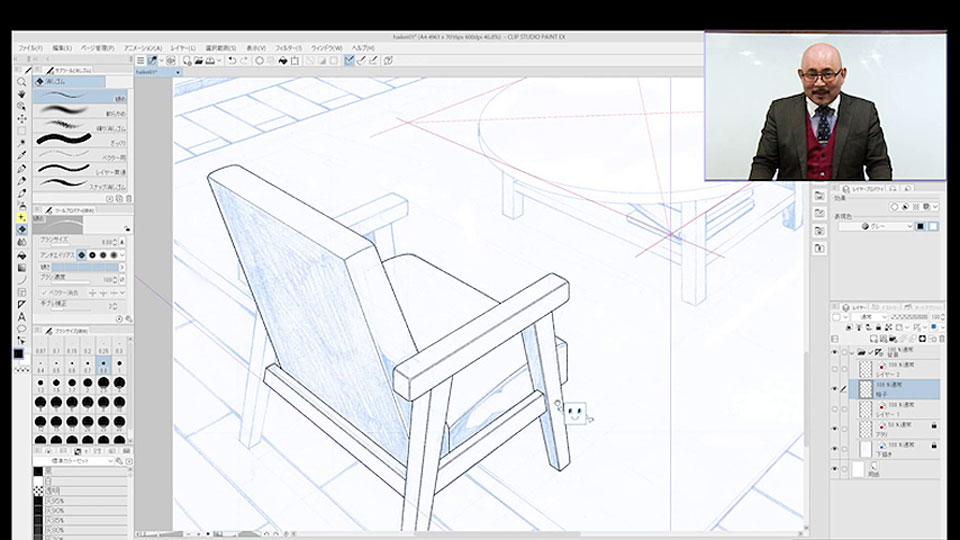960x540 pixels.
Task: Open 表現色 グレー dropdown
Action: click(x=876, y=227)
